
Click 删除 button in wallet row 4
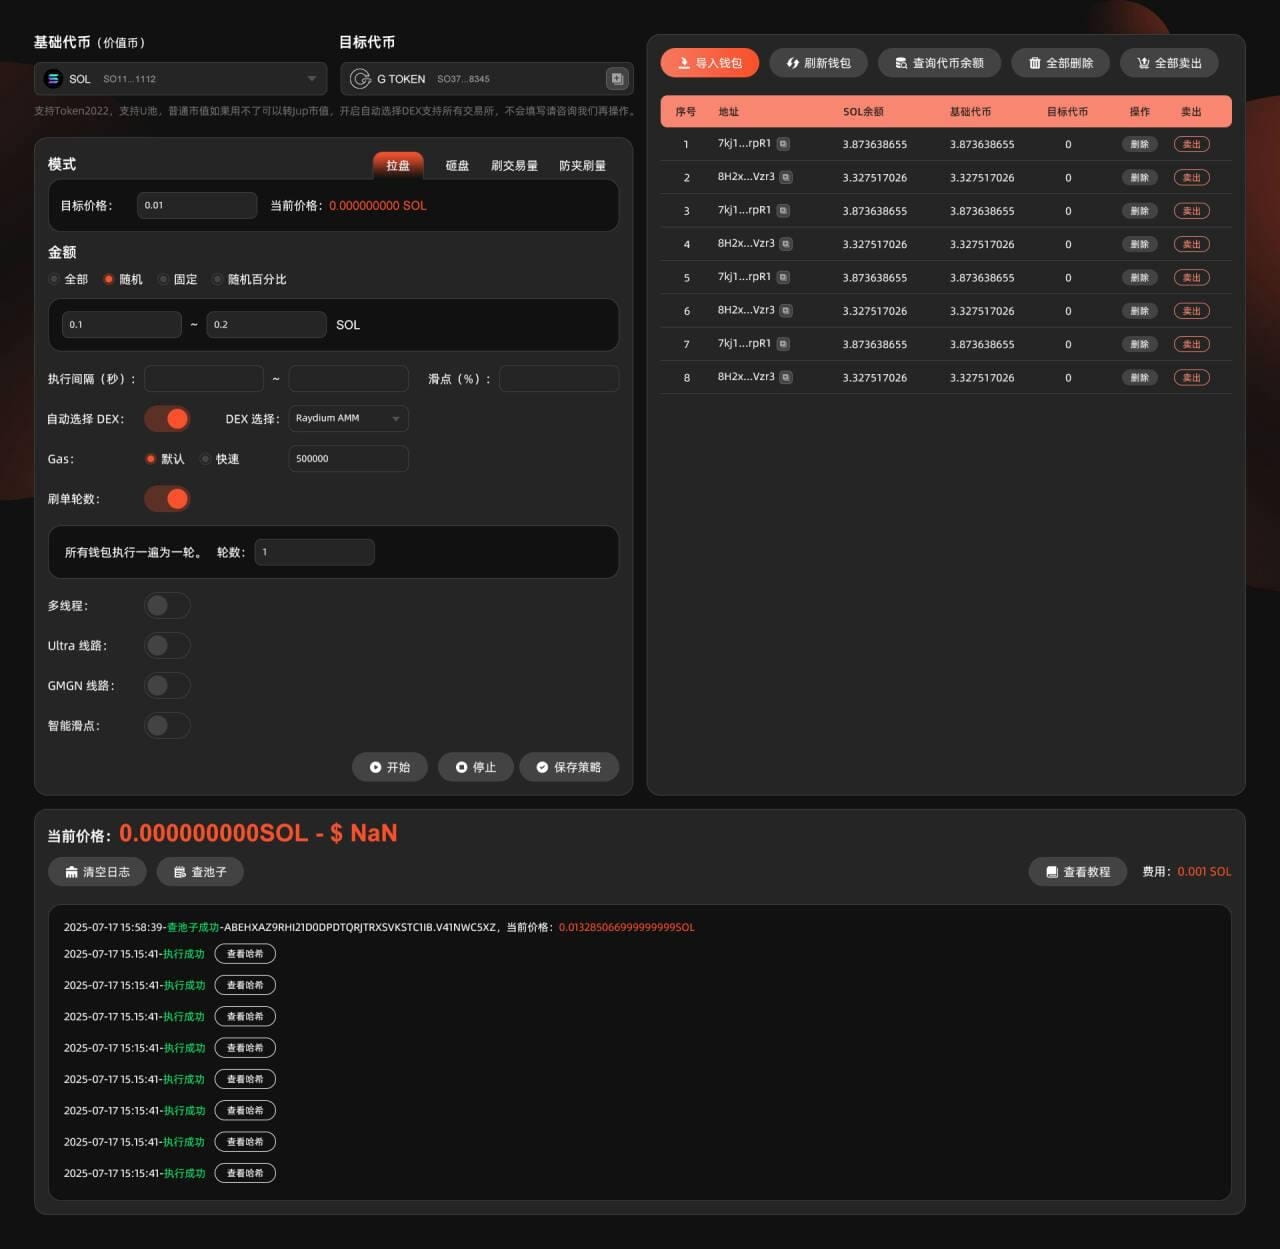1140,244
